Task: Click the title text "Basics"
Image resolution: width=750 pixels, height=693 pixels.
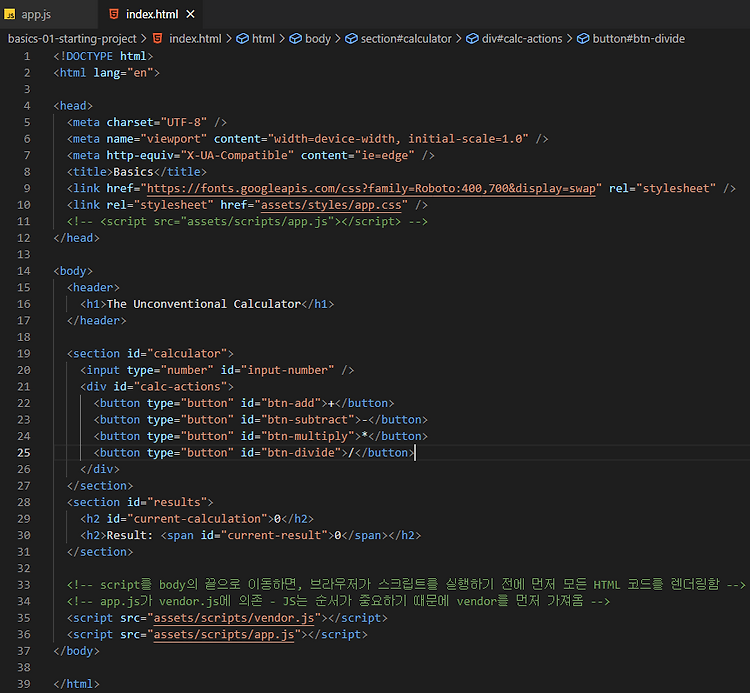Action: 133,172
